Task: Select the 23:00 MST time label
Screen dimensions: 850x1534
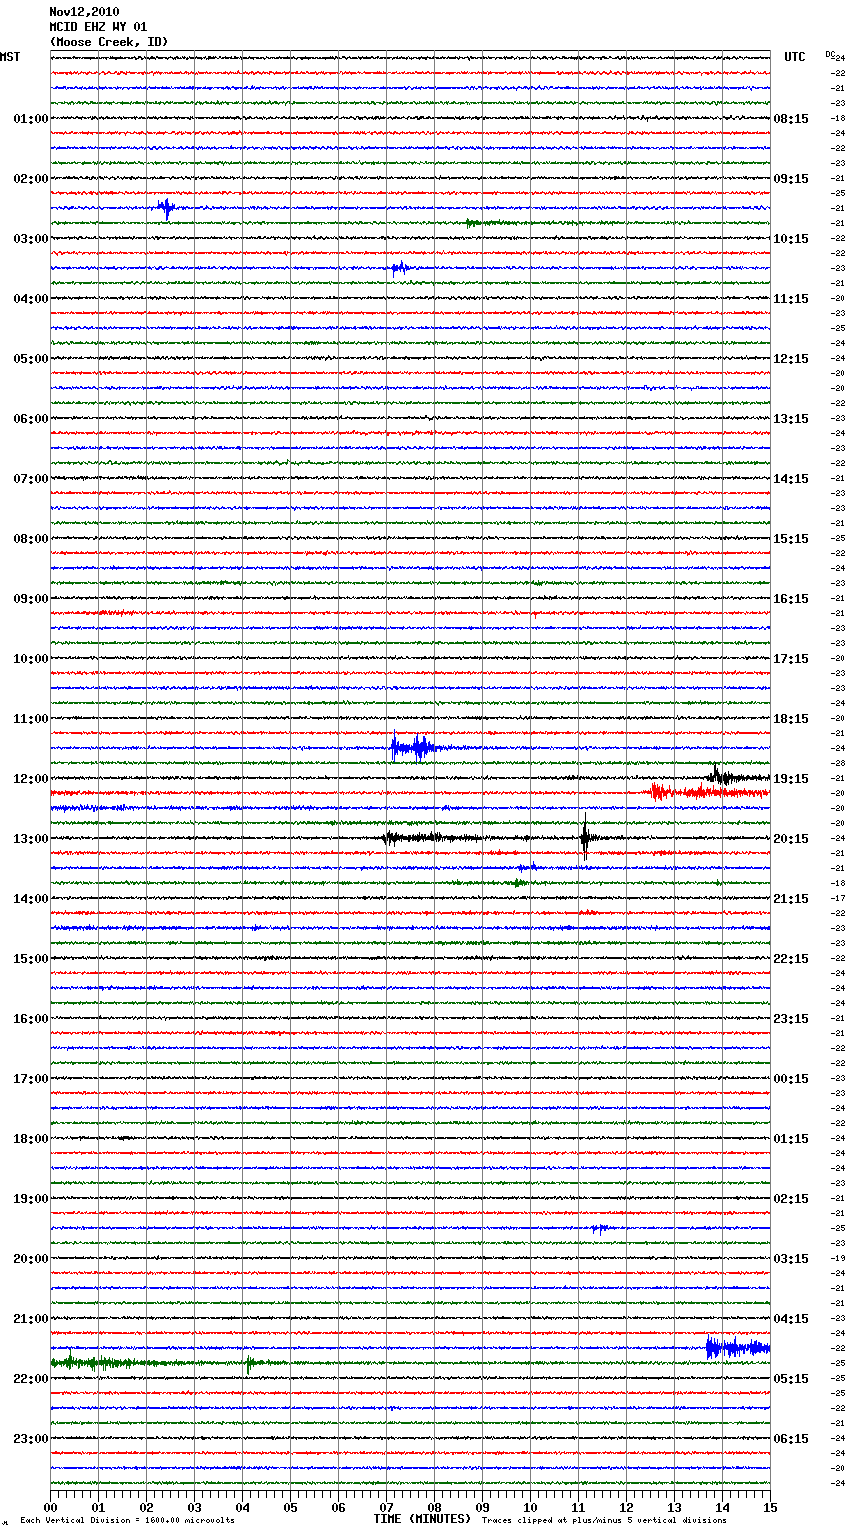Action: point(31,1439)
